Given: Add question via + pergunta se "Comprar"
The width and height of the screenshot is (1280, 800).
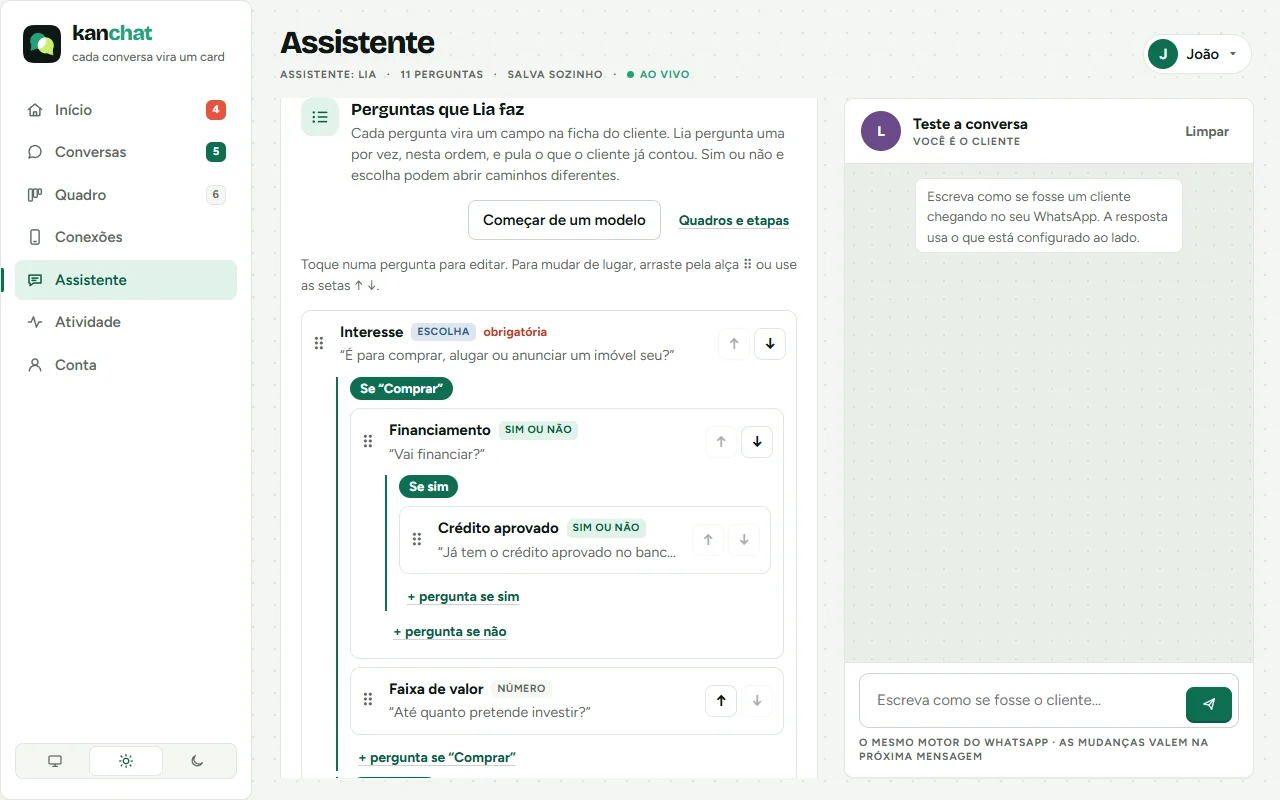Looking at the screenshot, I should tap(437, 758).
